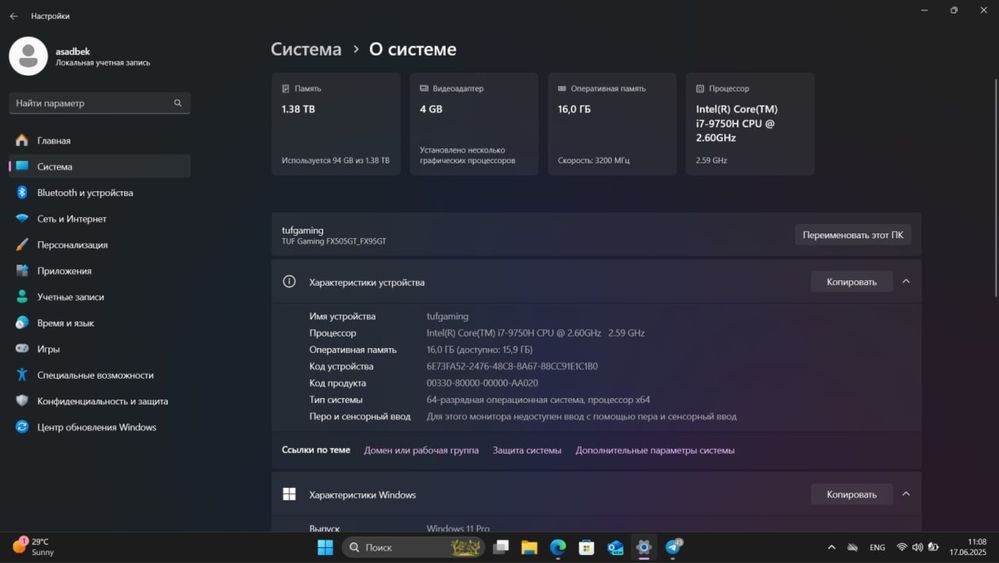Screen dimensions: 999x563
Task: Open the Память 1.38 TB storage card
Action: coord(336,124)
